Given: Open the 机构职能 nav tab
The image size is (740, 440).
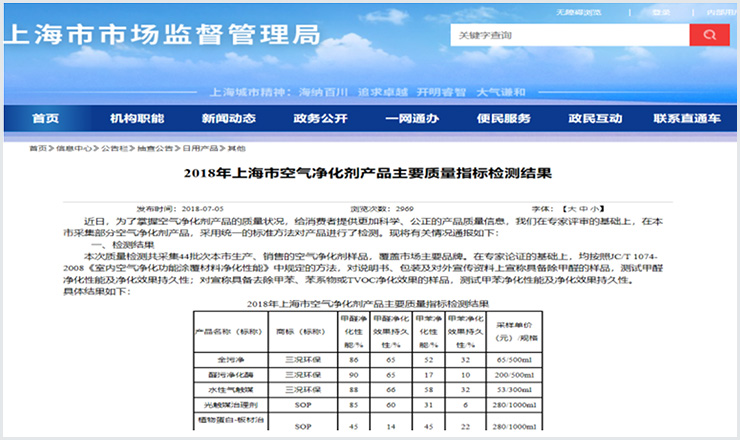Looking at the screenshot, I should tap(137, 118).
